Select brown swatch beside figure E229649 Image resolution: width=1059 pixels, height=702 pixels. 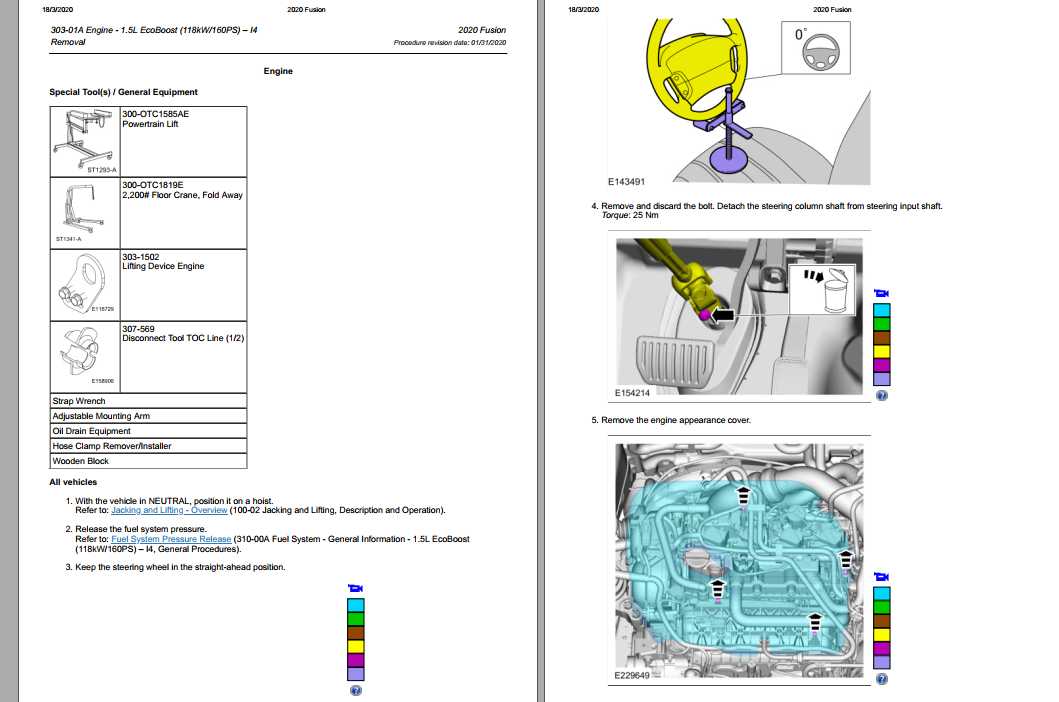[882, 622]
